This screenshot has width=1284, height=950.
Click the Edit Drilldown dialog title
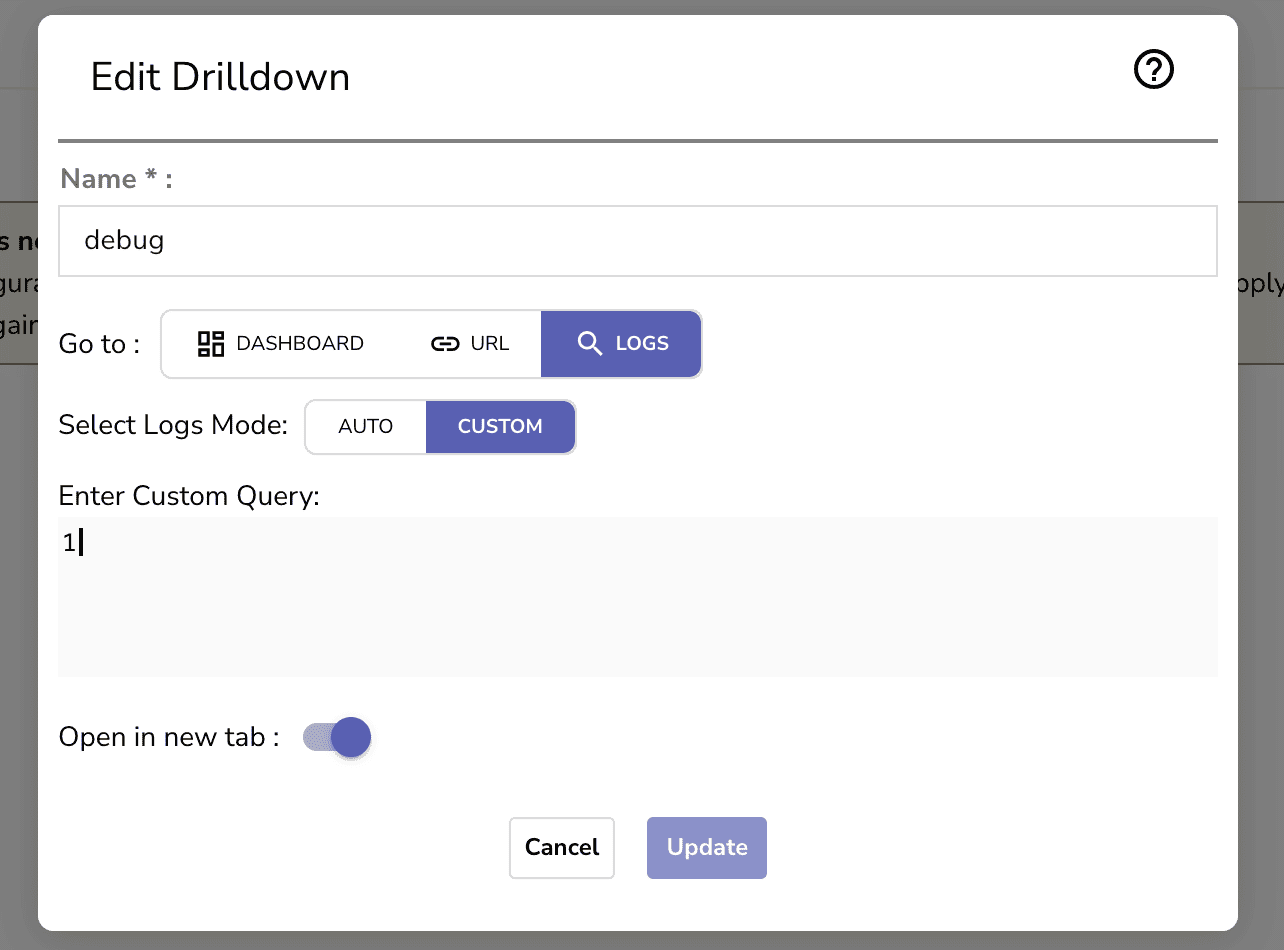[x=220, y=77]
